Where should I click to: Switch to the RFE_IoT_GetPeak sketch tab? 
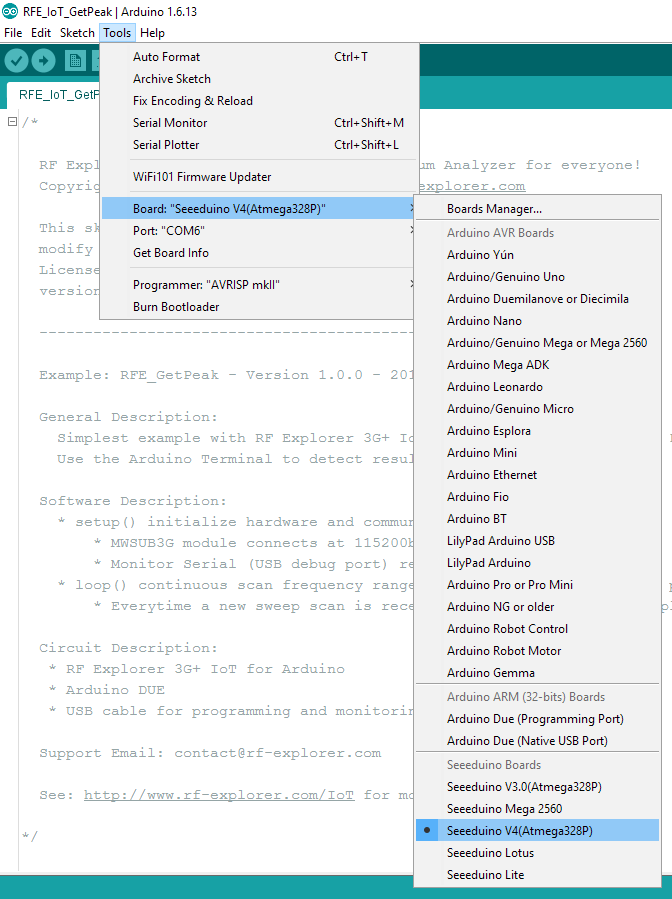pos(54,95)
